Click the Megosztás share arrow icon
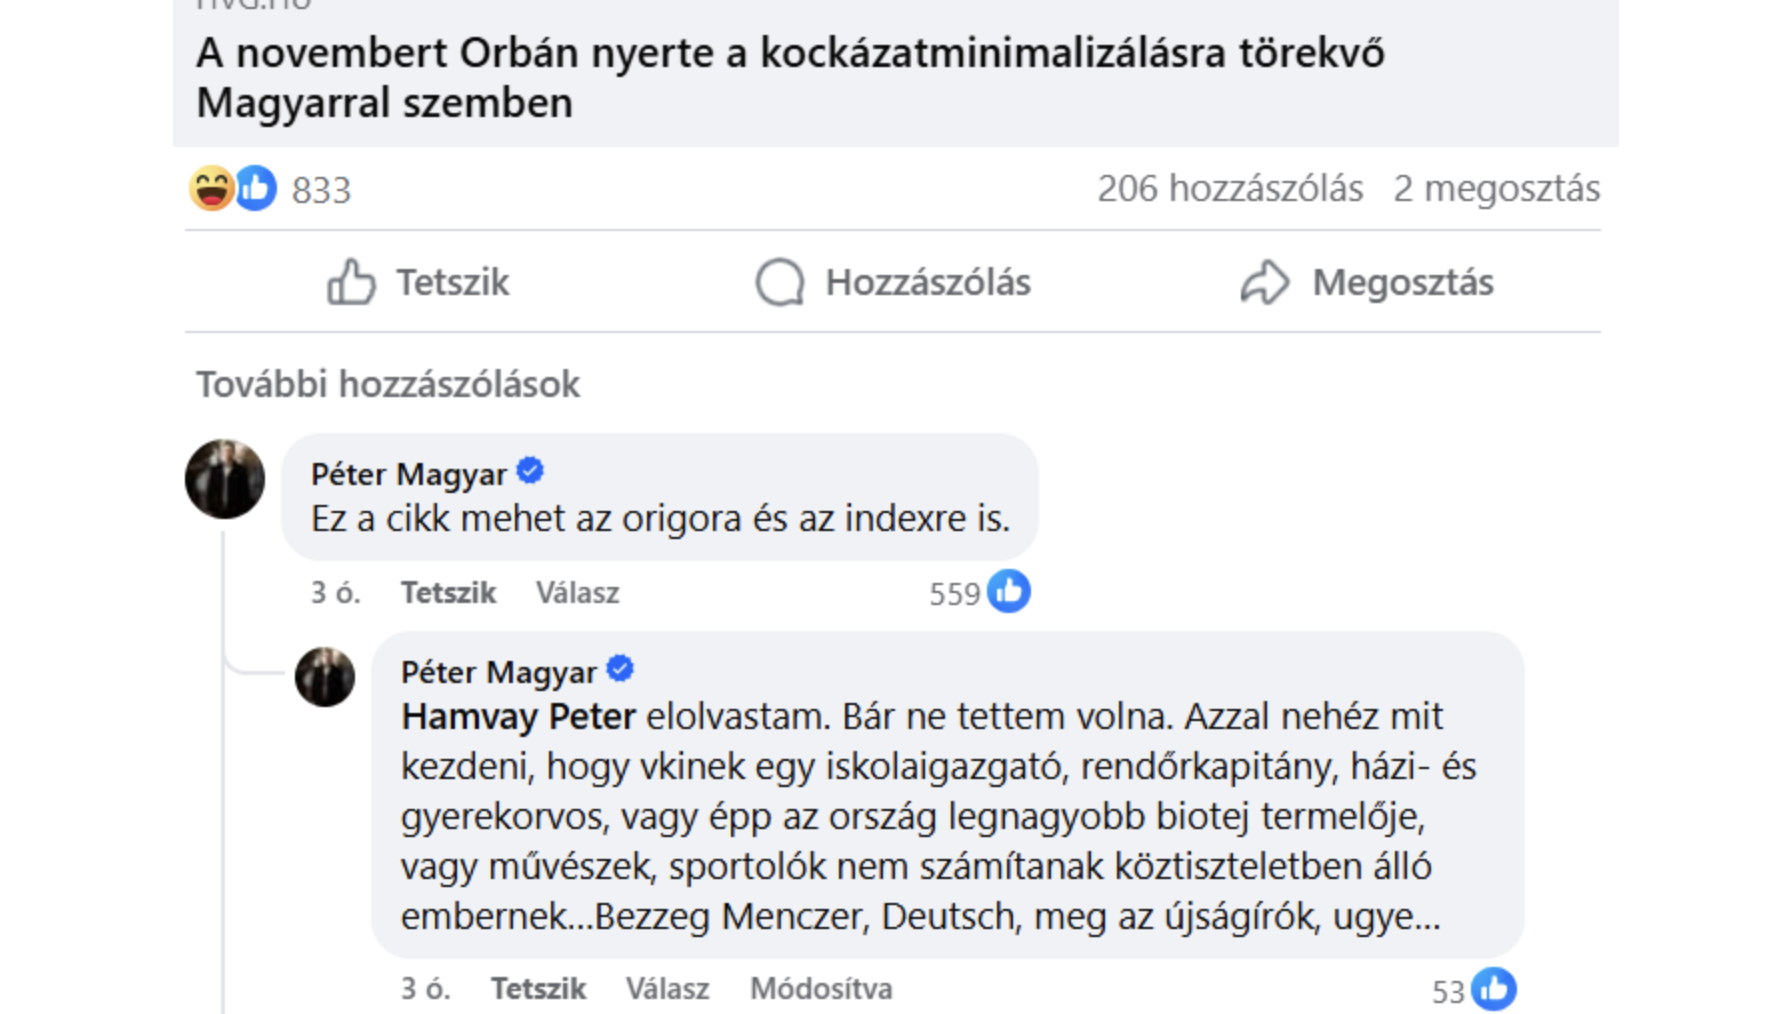 (1265, 282)
